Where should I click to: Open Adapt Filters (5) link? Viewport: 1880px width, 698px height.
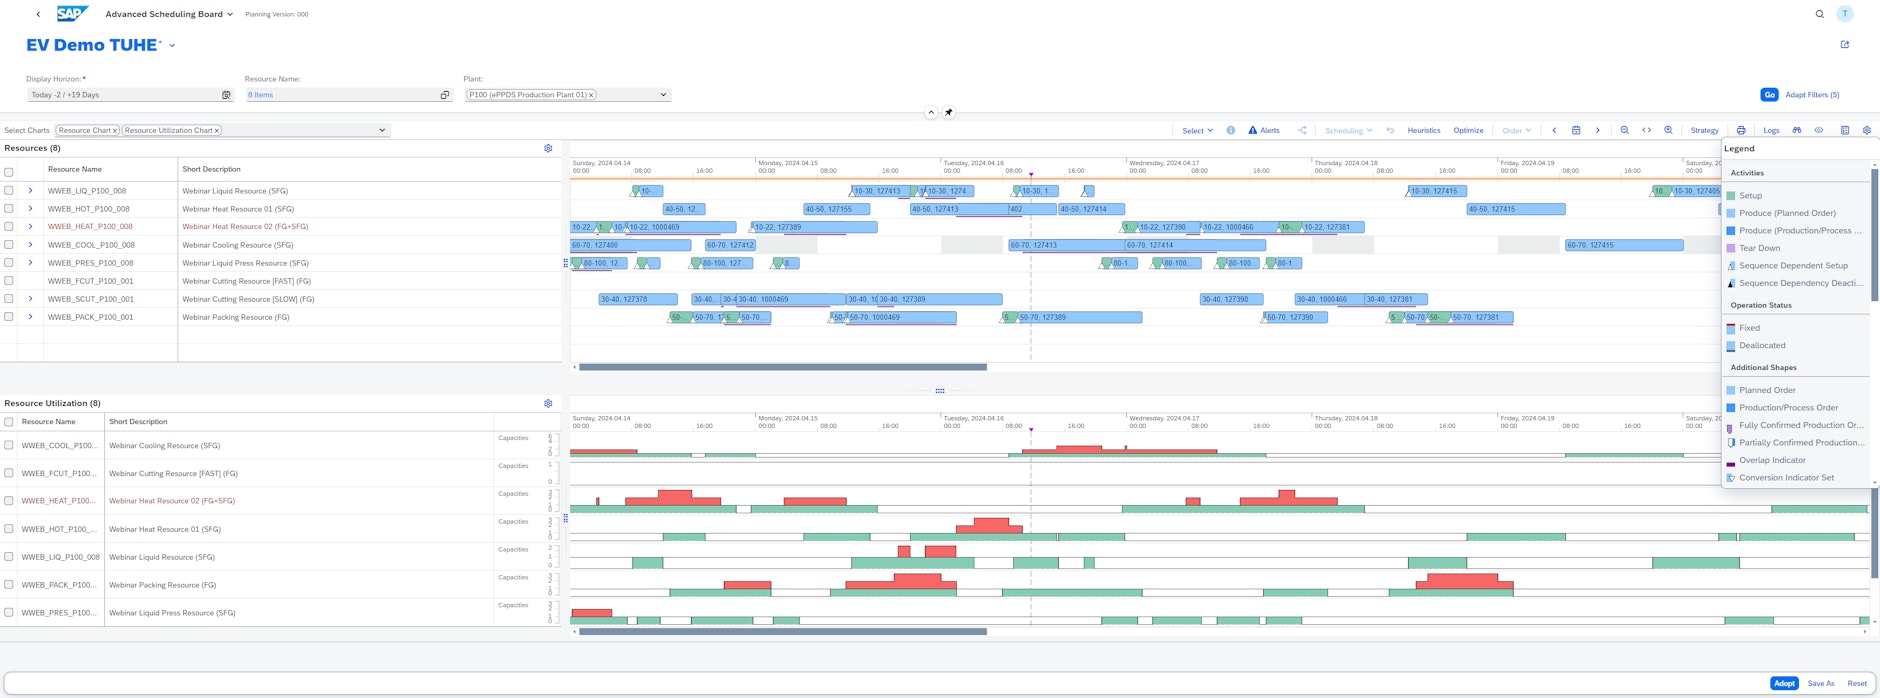(1812, 95)
